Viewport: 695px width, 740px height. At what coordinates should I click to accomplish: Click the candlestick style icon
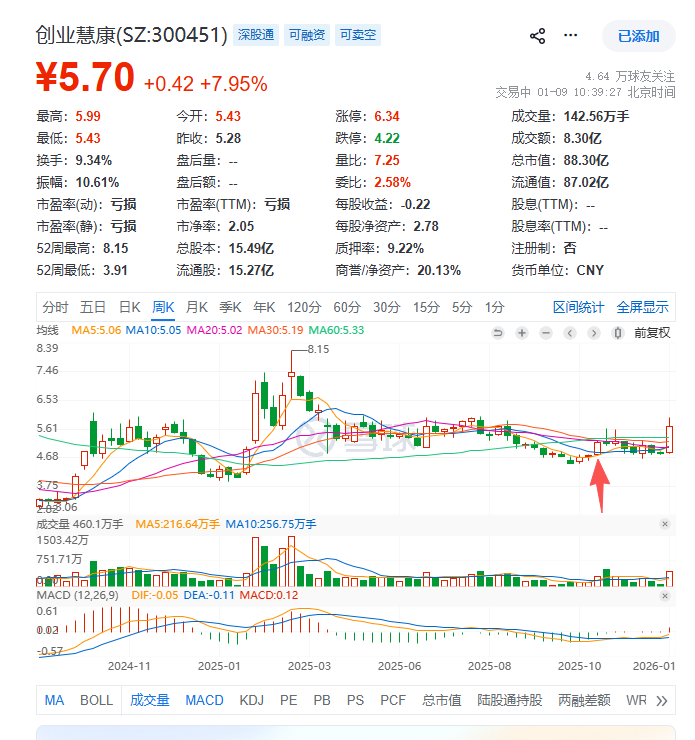pos(618,333)
